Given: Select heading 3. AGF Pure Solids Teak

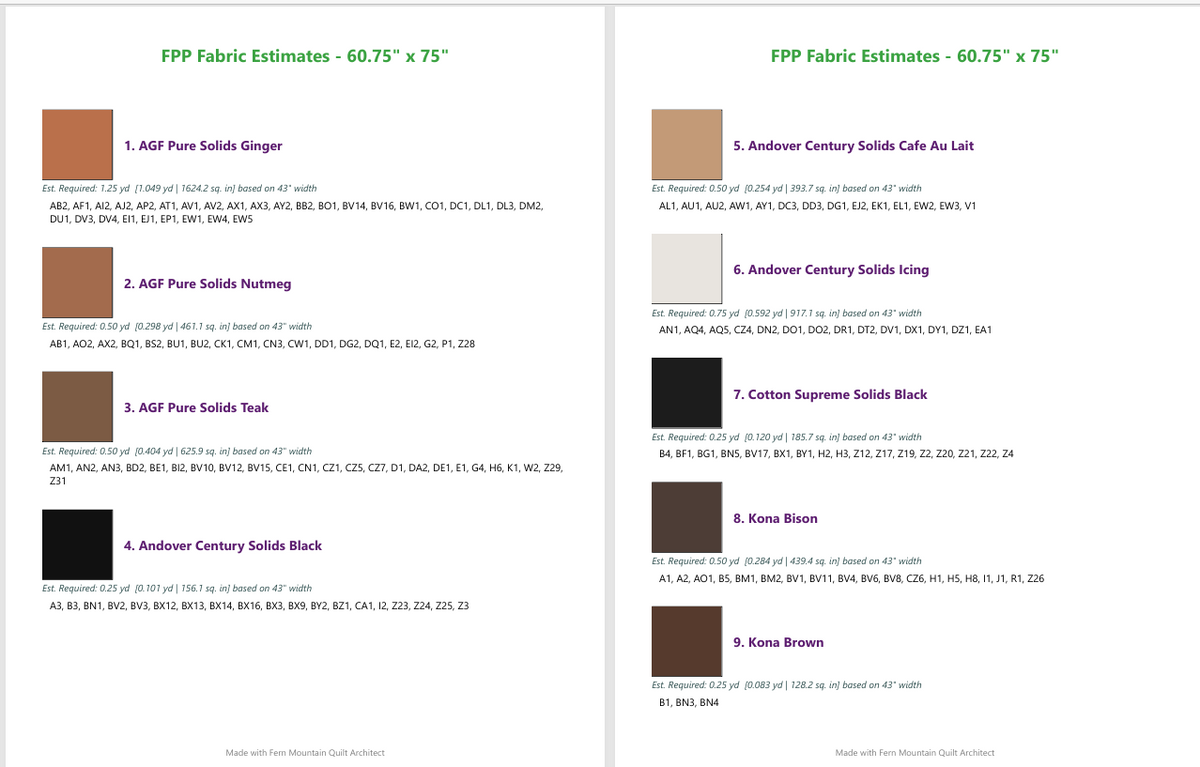Looking at the screenshot, I should [x=196, y=408].
